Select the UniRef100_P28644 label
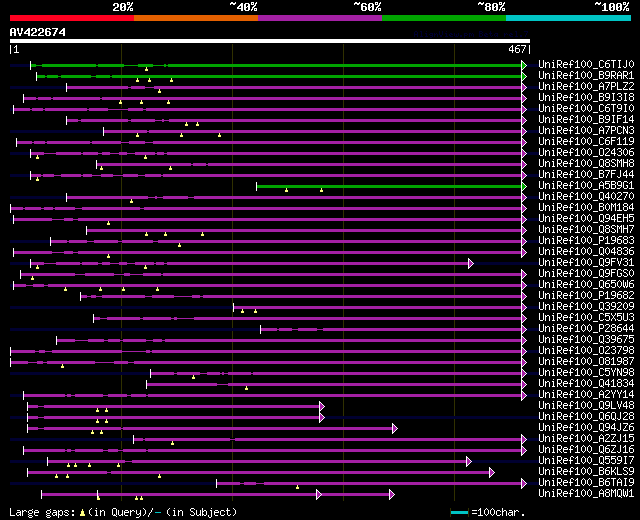The height and width of the screenshot is (520, 640). pyautogui.click(x=586, y=329)
